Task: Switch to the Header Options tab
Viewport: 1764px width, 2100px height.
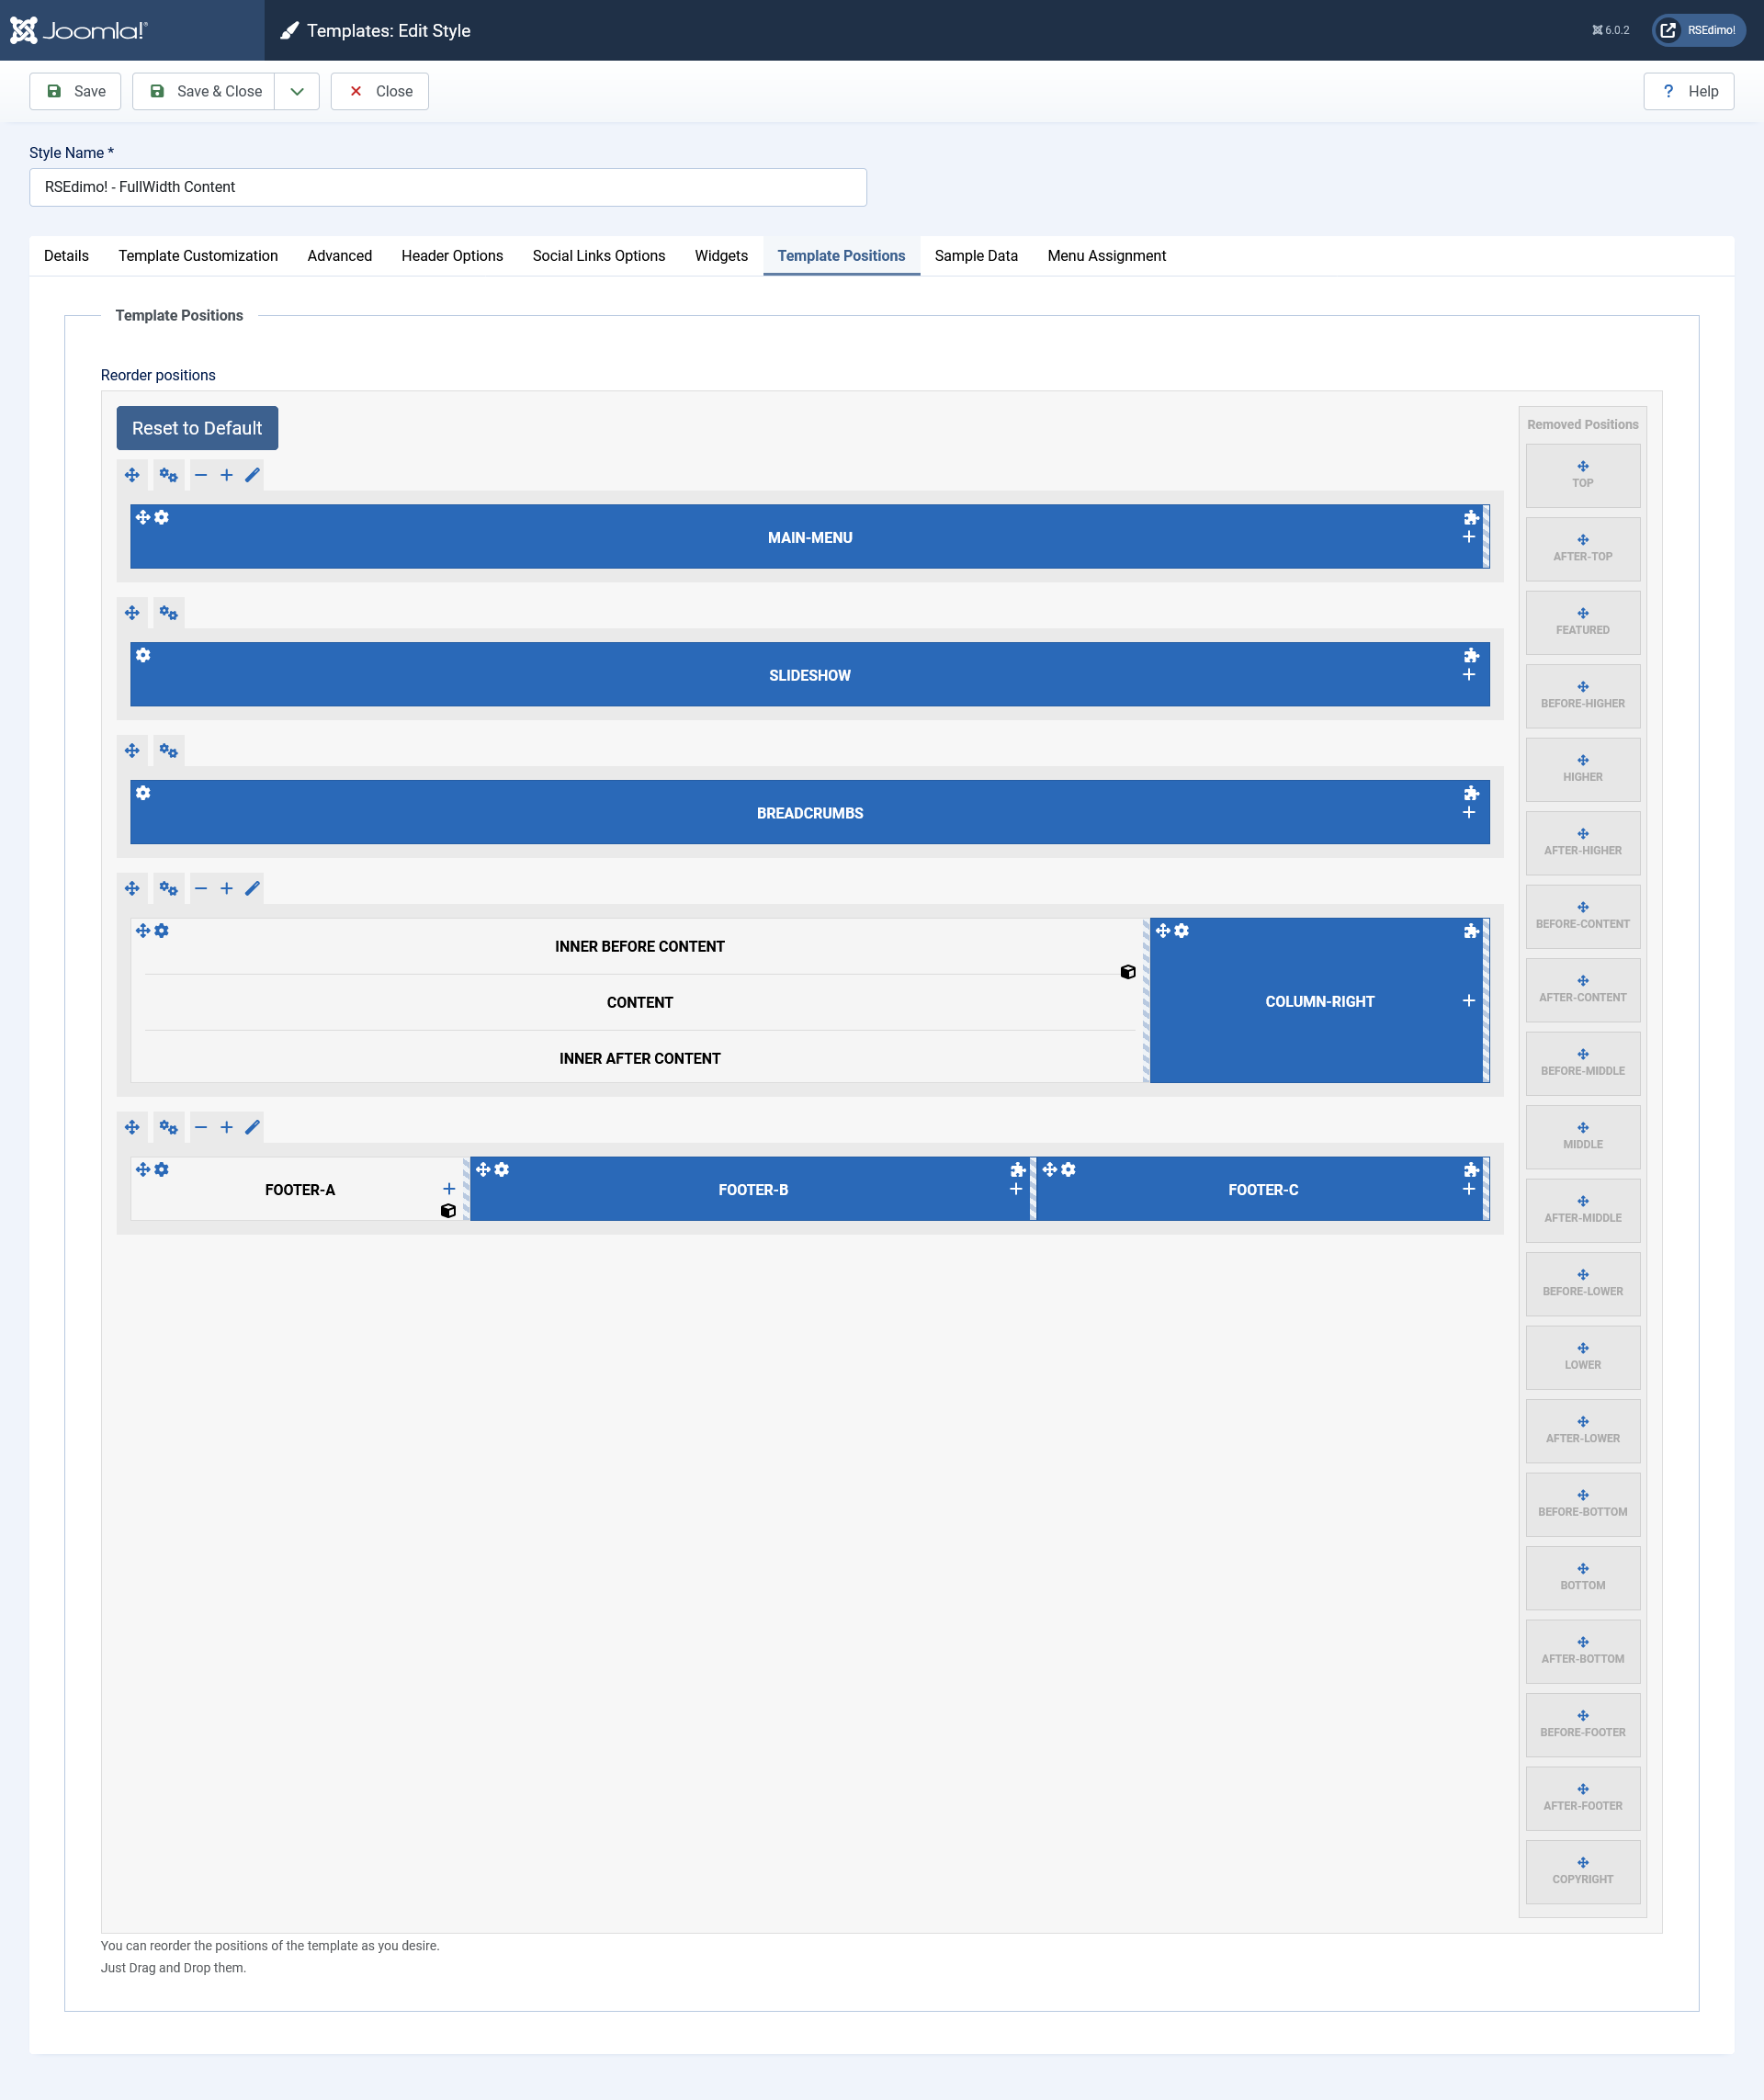Action: coord(452,256)
